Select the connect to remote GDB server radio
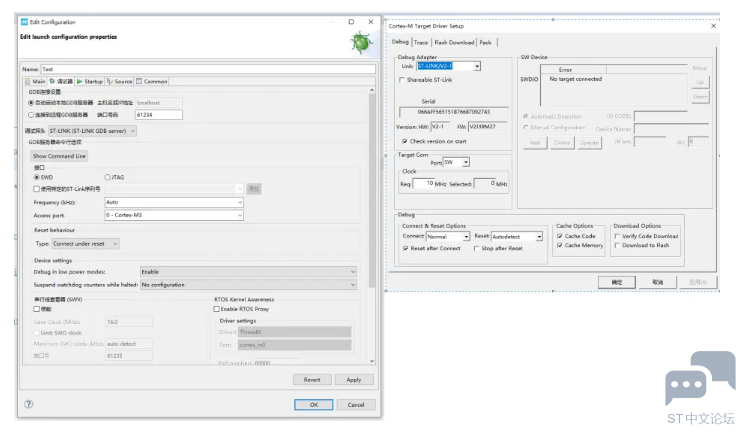The image size is (744, 434). pos(31,115)
